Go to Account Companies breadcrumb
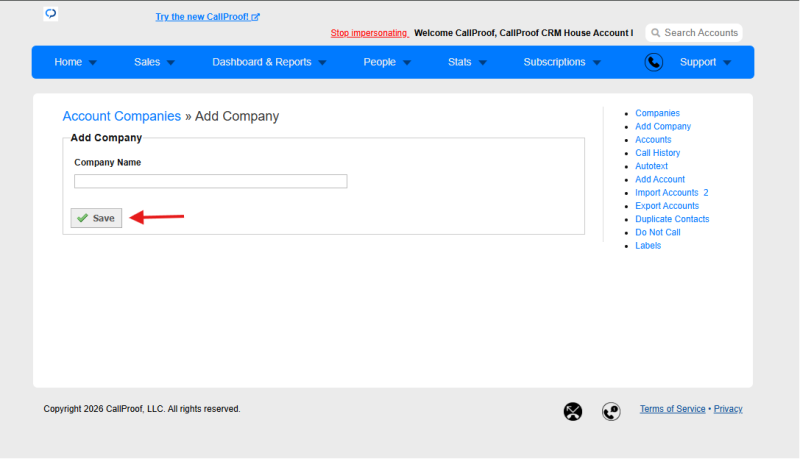The width and height of the screenshot is (800, 459). 121,116
